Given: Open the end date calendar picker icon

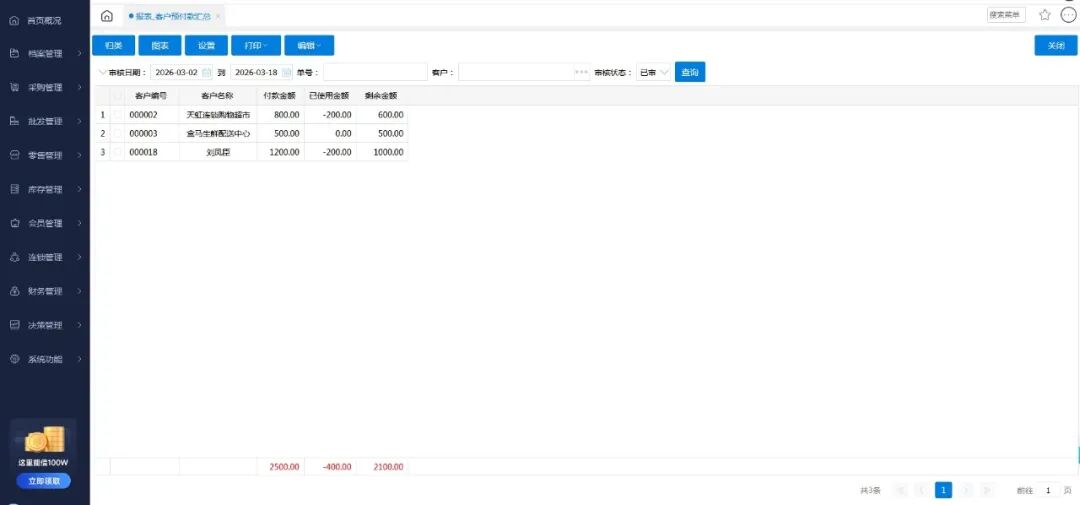Looking at the screenshot, I should click(287, 73).
